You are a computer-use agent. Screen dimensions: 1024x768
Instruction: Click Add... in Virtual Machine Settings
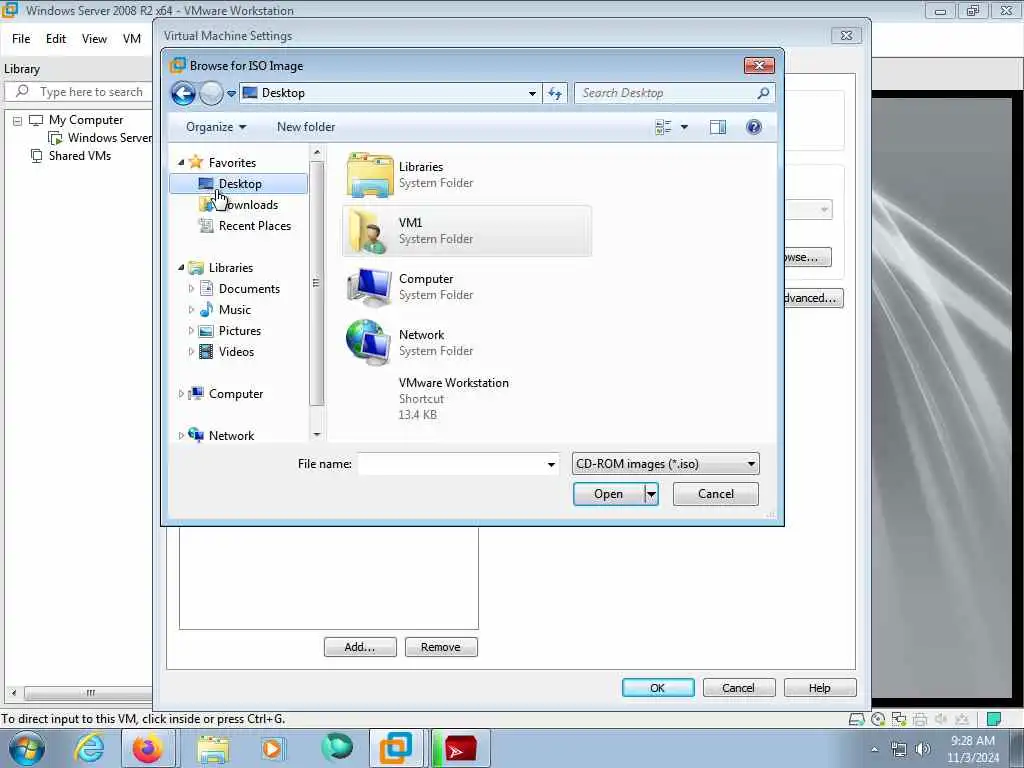[x=360, y=647]
